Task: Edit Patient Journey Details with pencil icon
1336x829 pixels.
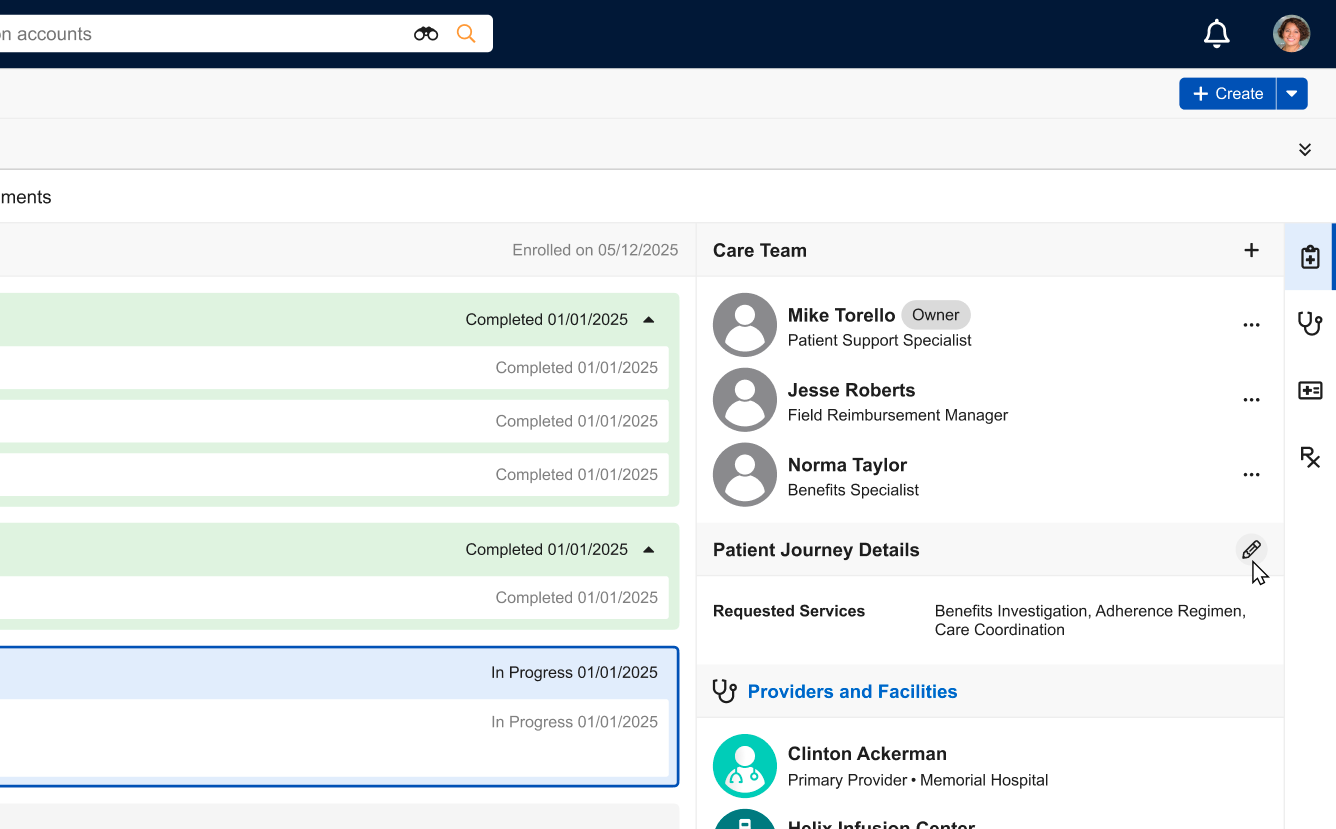Action: pyautogui.click(x=1251, y=549)
